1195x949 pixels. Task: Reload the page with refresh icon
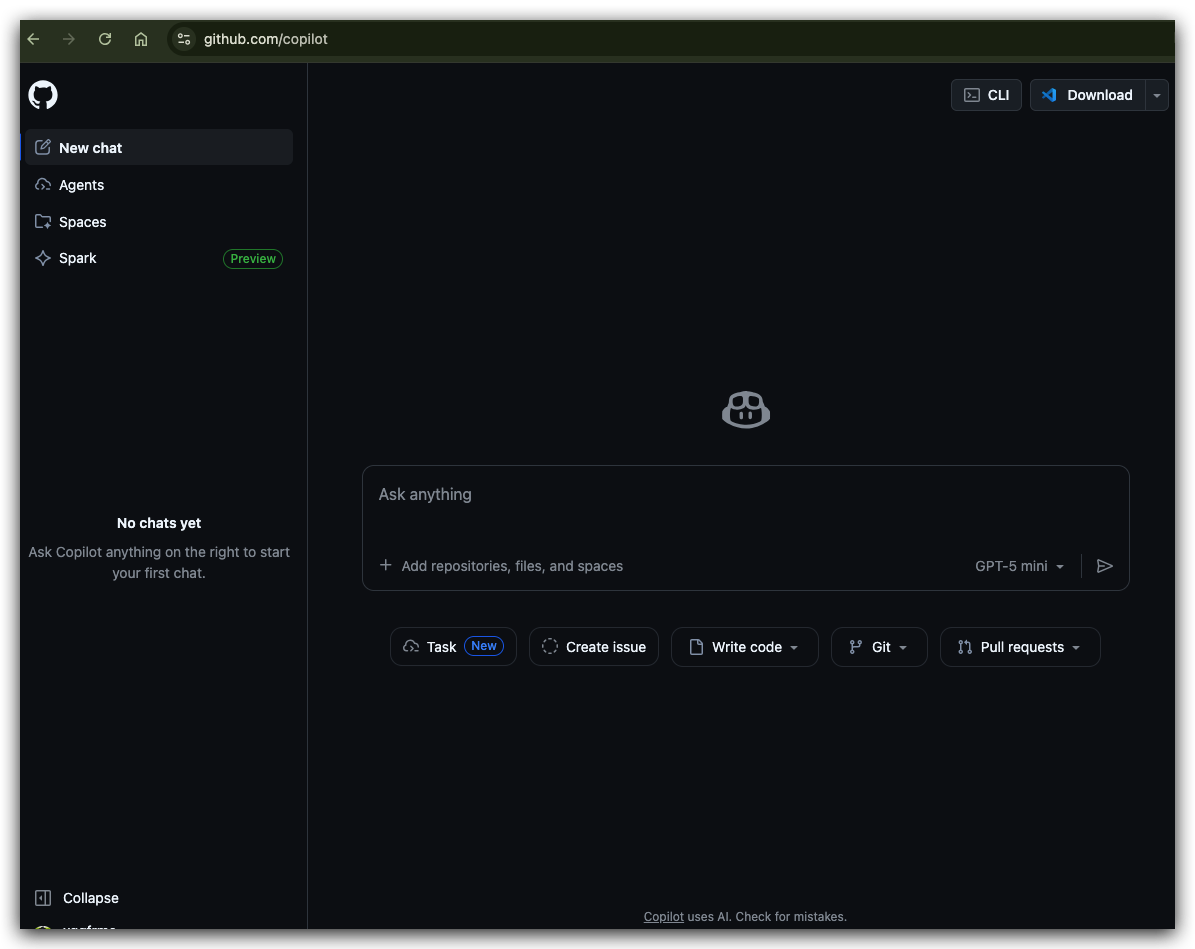coord(105,39)
